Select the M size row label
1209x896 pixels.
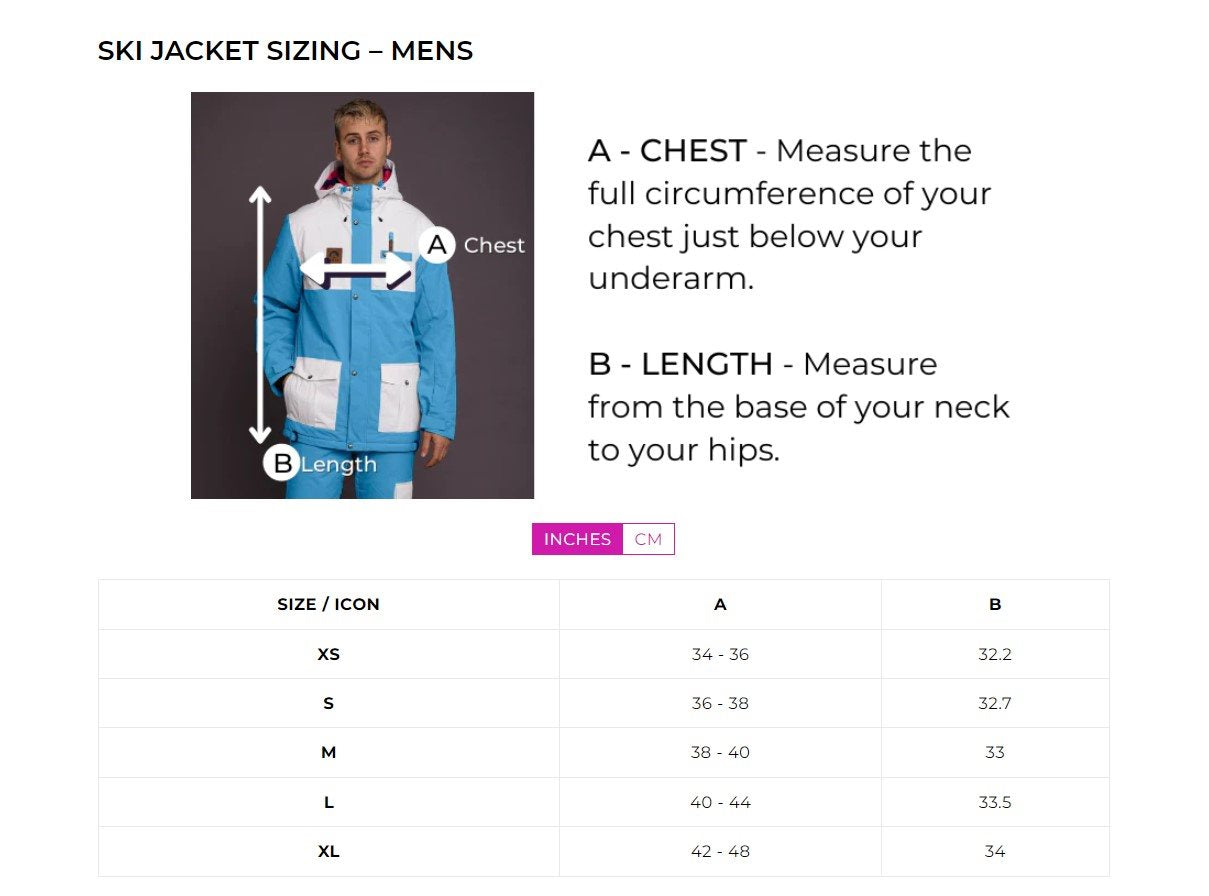point(328,752)
